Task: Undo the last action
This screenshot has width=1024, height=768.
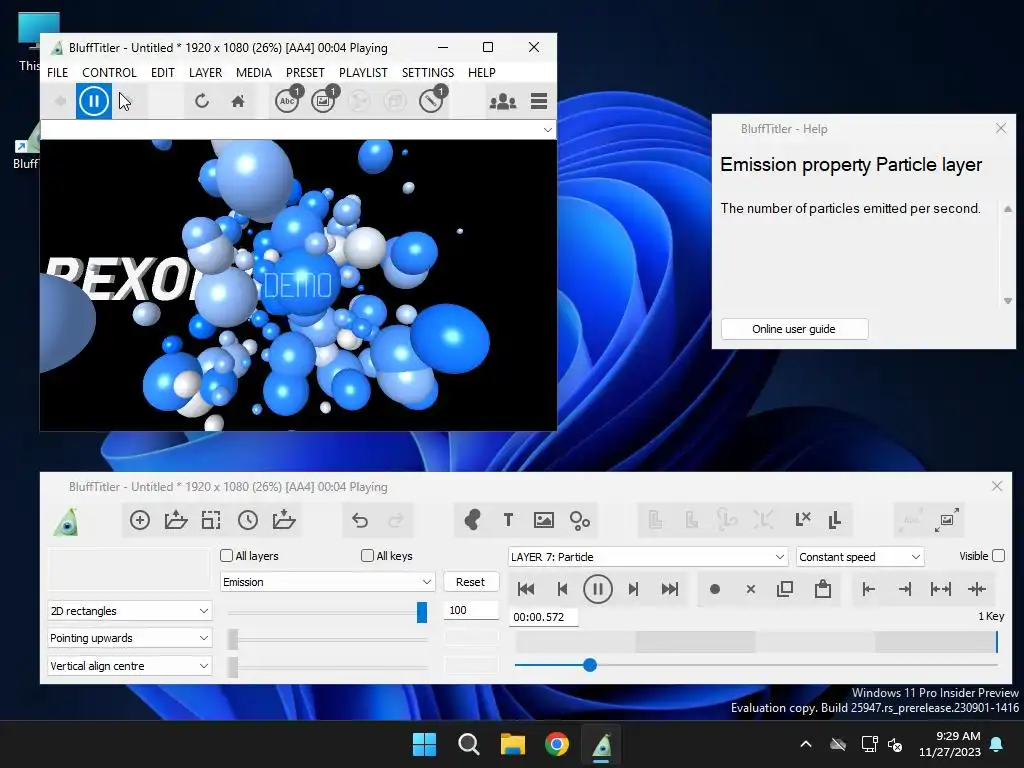Action: point(360,520)
